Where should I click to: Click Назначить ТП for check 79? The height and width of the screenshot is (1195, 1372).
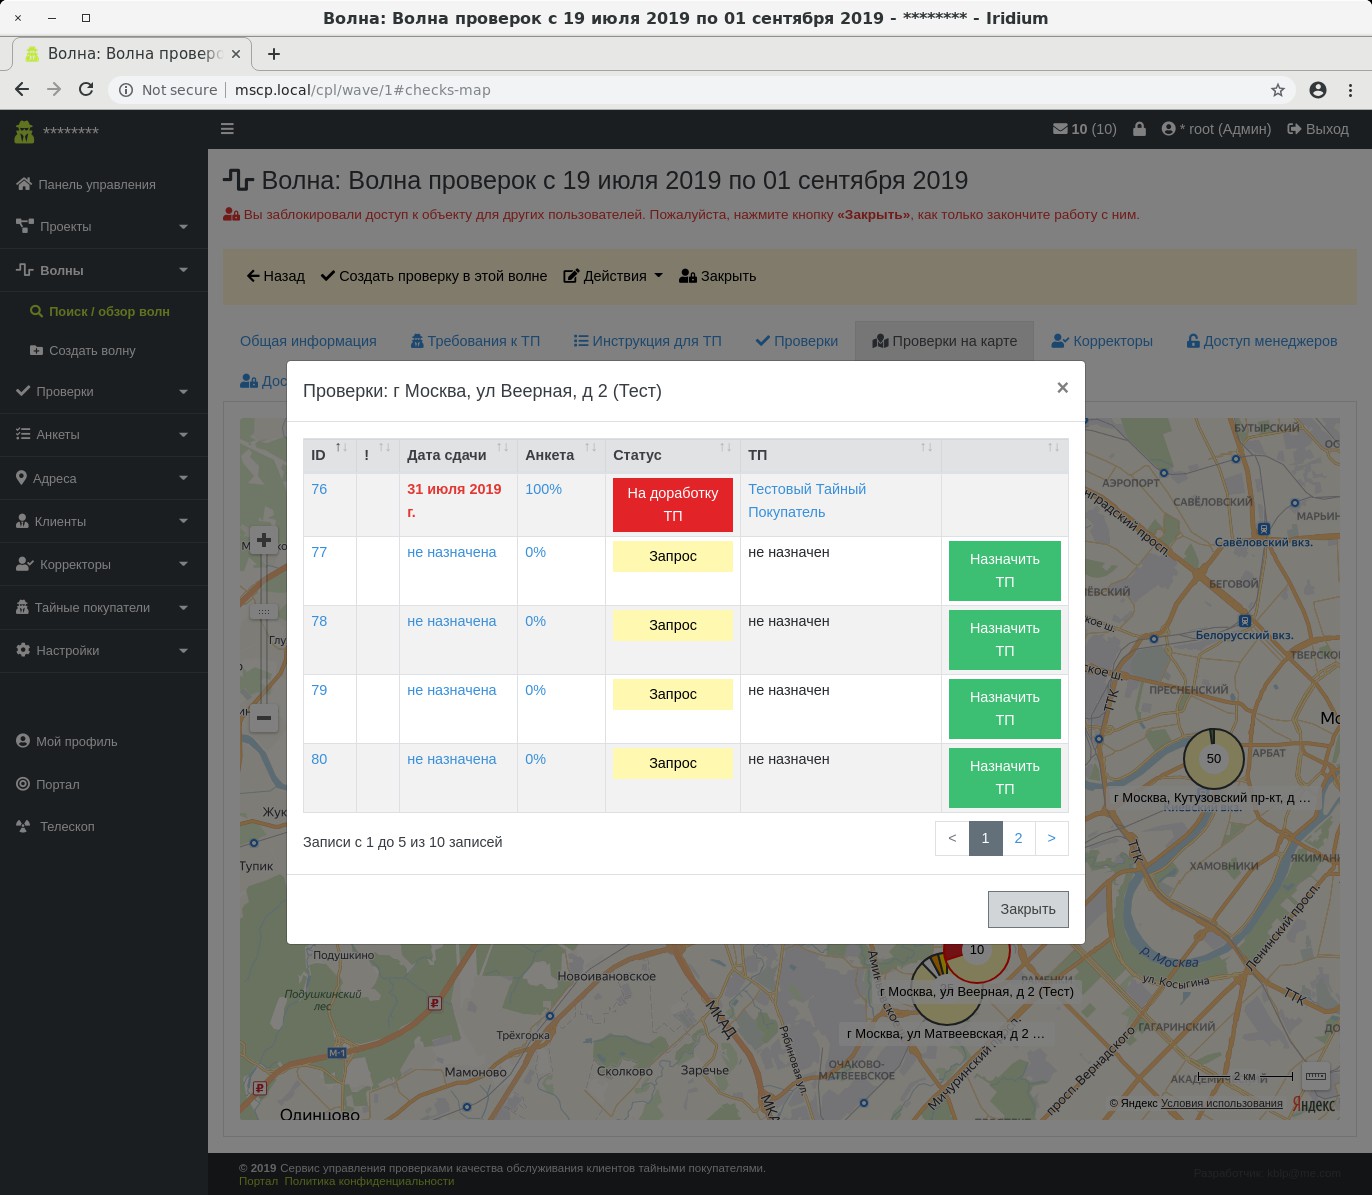coord(1005,708)
